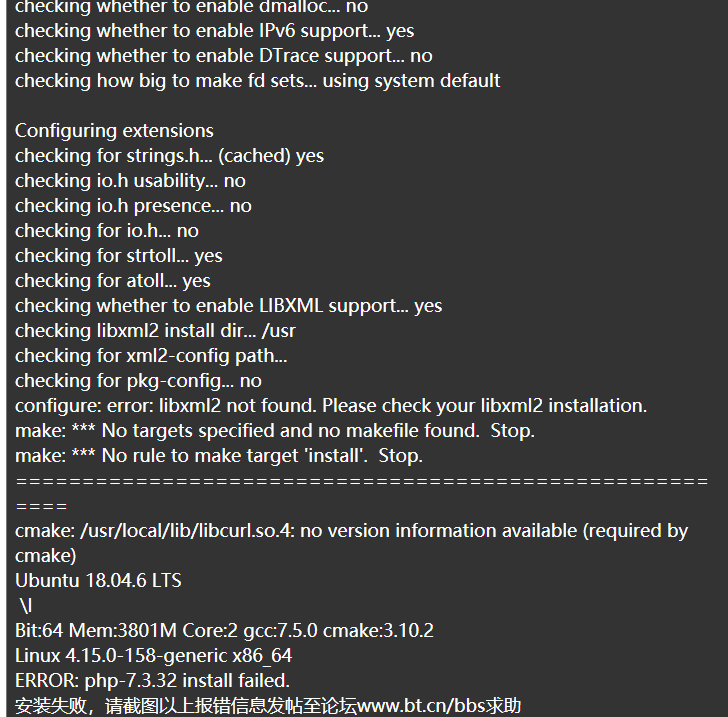Viewport: 728px width, 717px height.
Task: Click the "No rule to make target 'install'" line
Action: (219, 456)
